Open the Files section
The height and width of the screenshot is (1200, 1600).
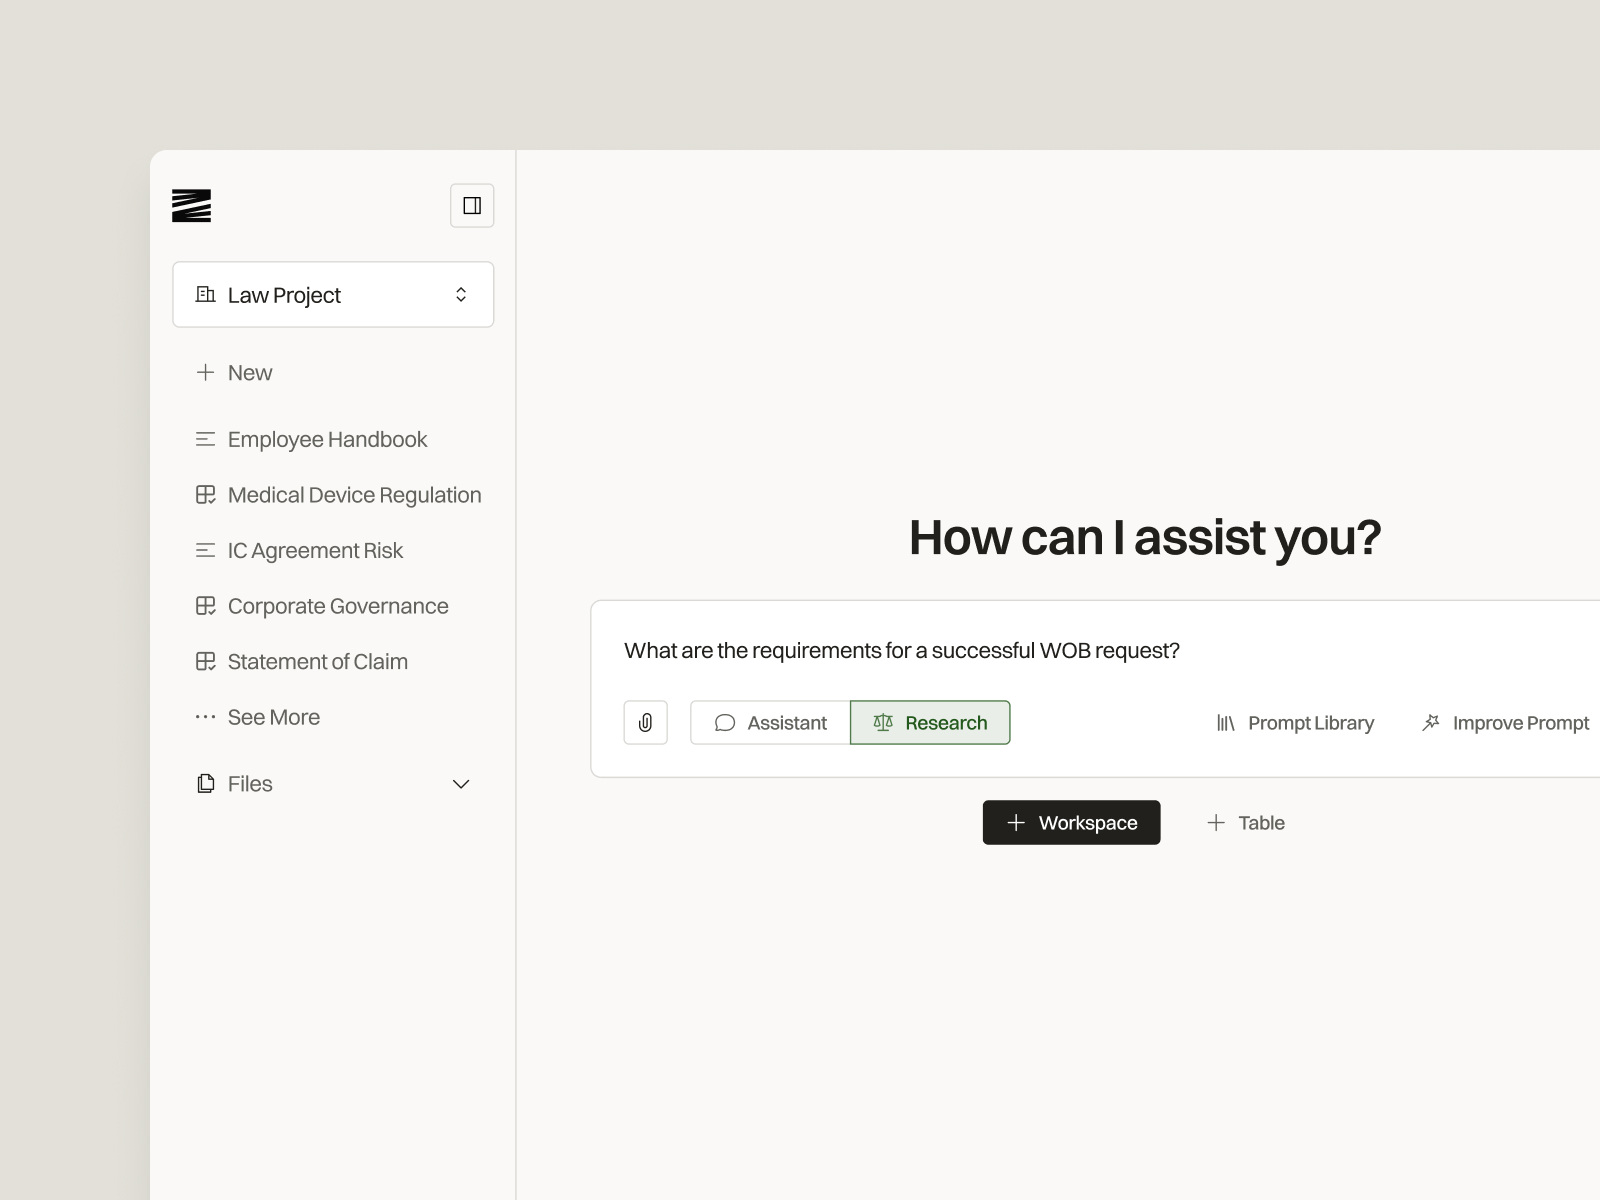[333, 784]
